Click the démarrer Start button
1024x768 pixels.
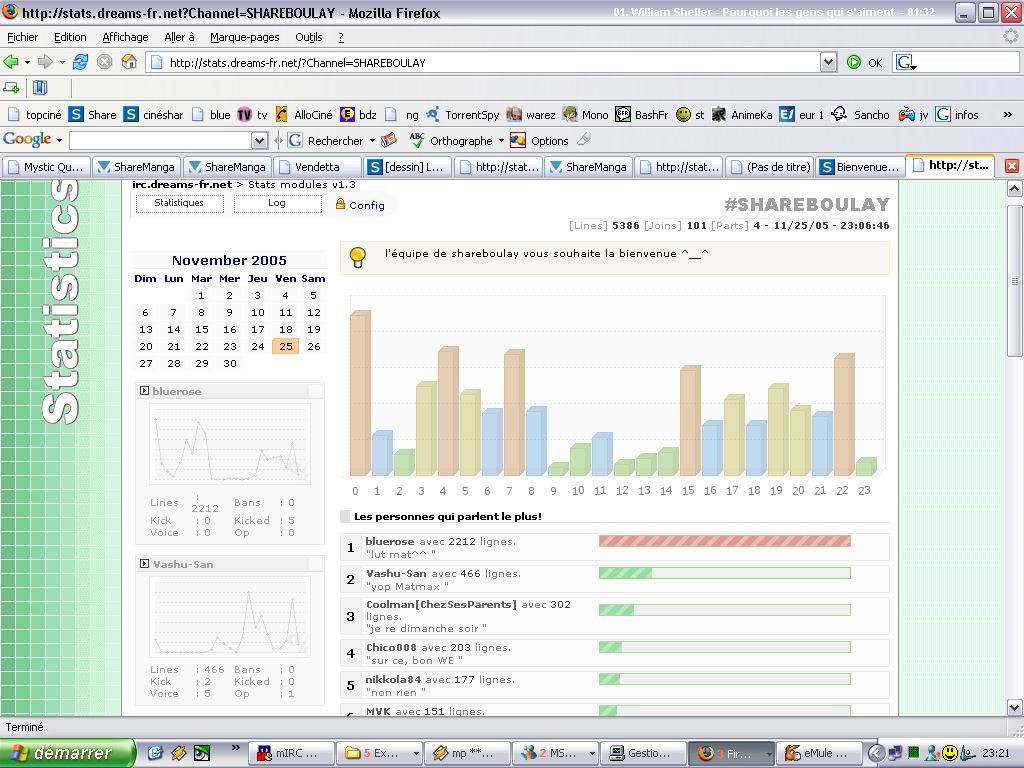tap(67, 753)
